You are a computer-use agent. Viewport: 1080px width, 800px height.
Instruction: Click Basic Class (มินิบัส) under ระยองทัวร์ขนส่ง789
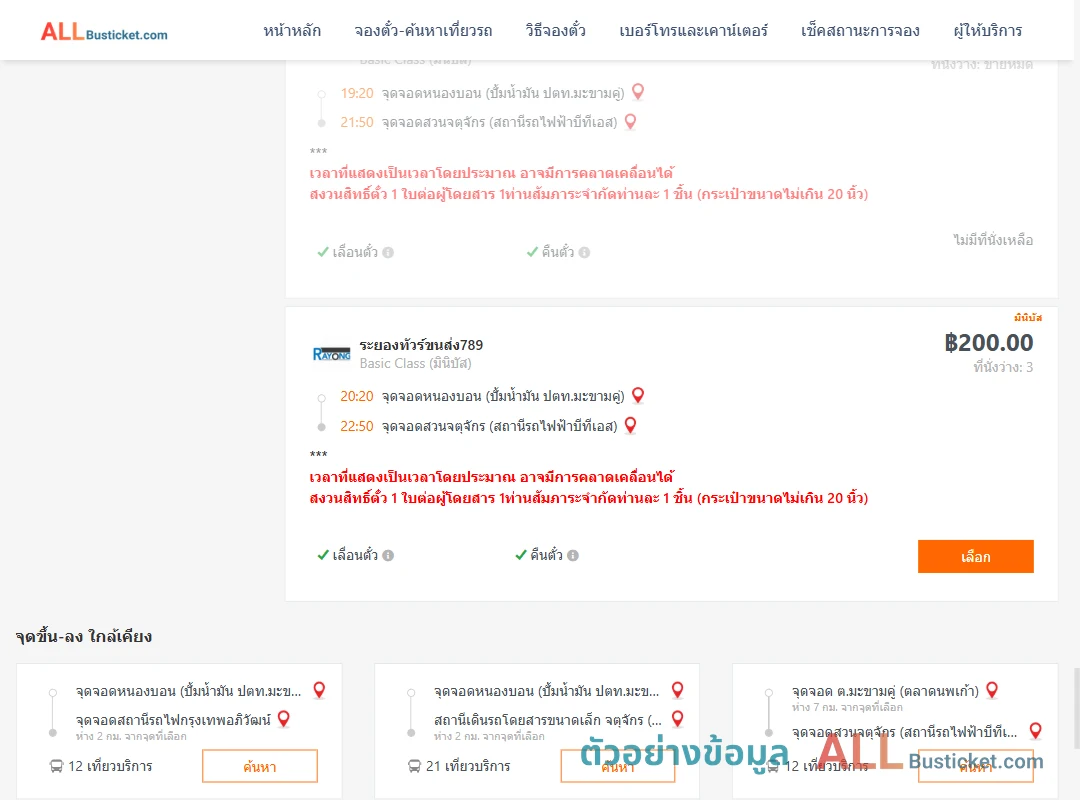point(415,364)
